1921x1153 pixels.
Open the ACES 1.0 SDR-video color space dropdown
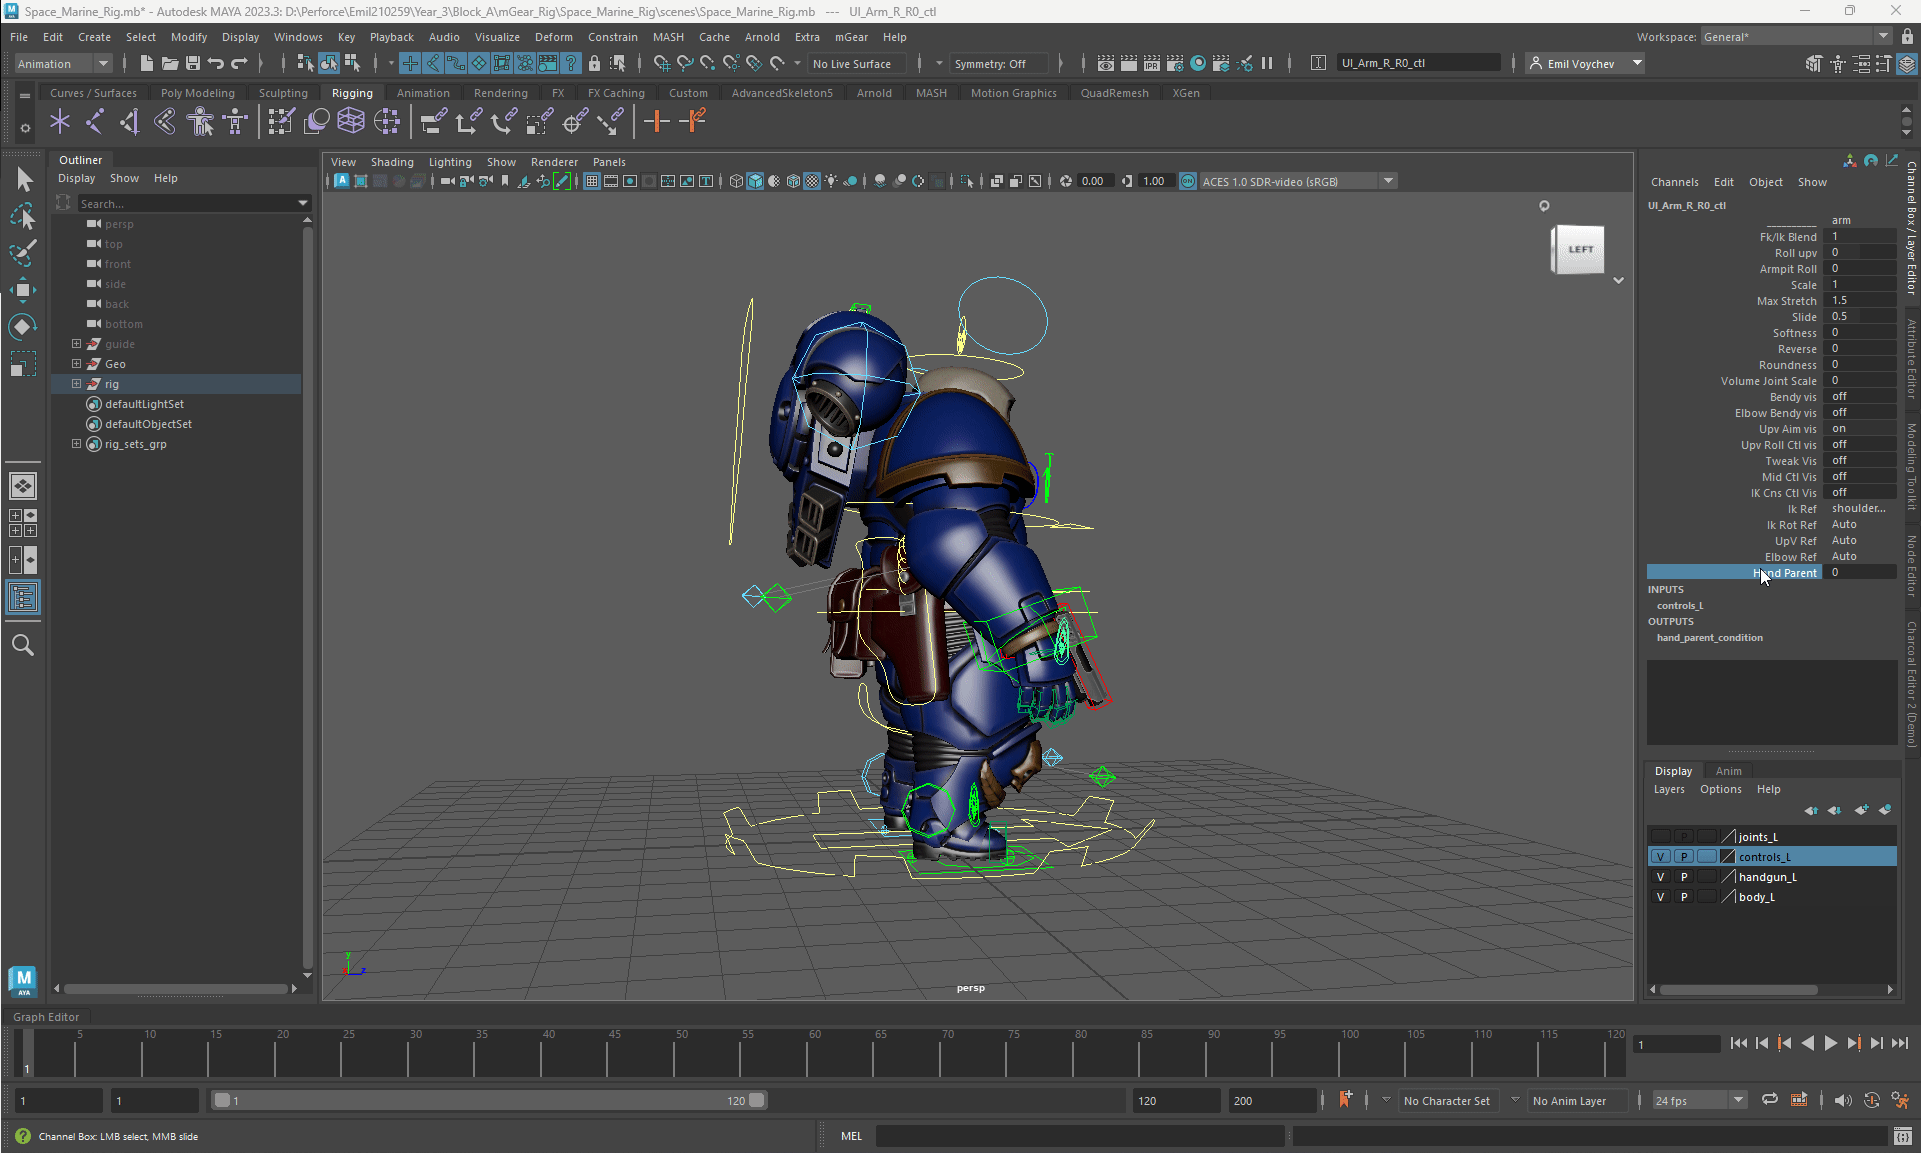tap(1389, 181)
